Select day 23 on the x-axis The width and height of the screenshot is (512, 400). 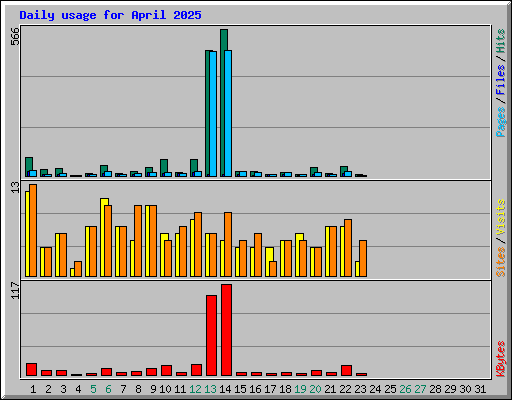[x=360, y=389]
